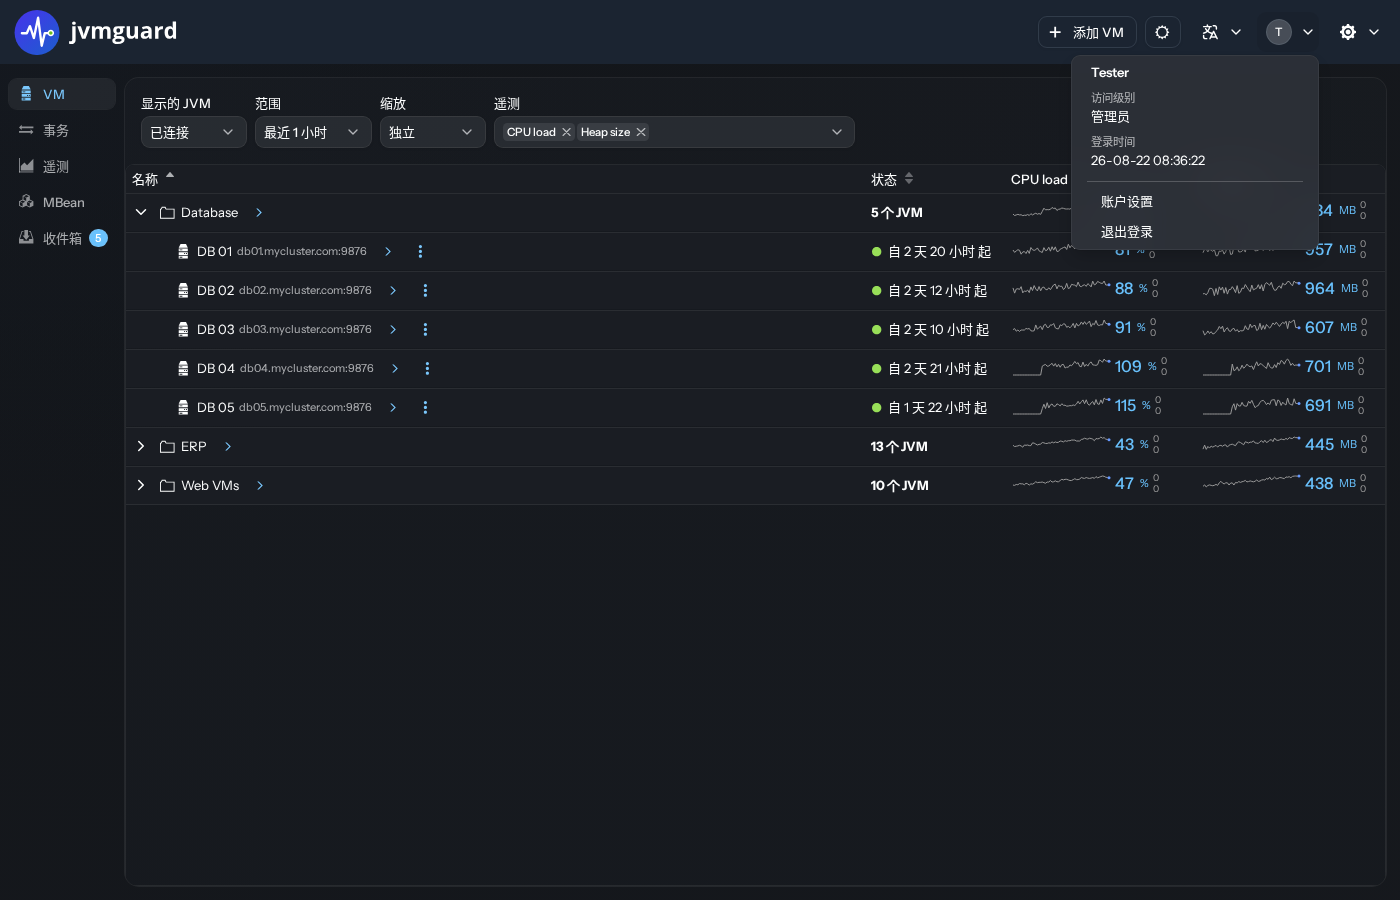Click the DB 04 heap size sparkline

pos(1251,367)
